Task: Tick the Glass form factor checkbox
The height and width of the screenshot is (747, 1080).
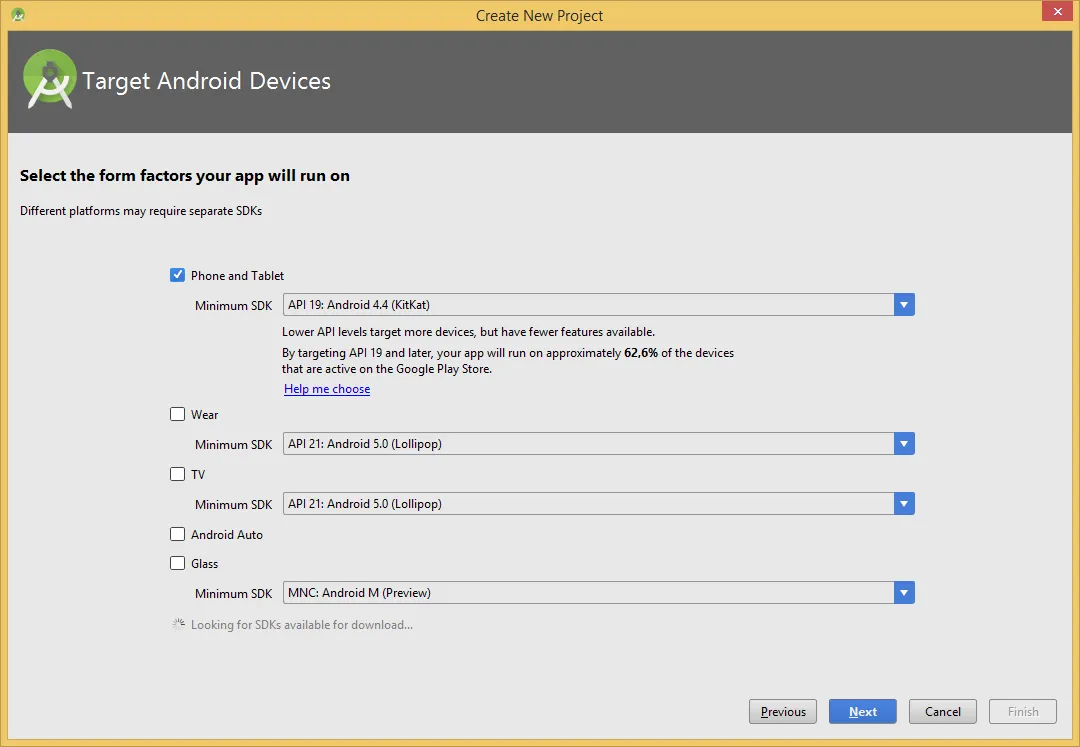Action: click(x=178, y=563)
